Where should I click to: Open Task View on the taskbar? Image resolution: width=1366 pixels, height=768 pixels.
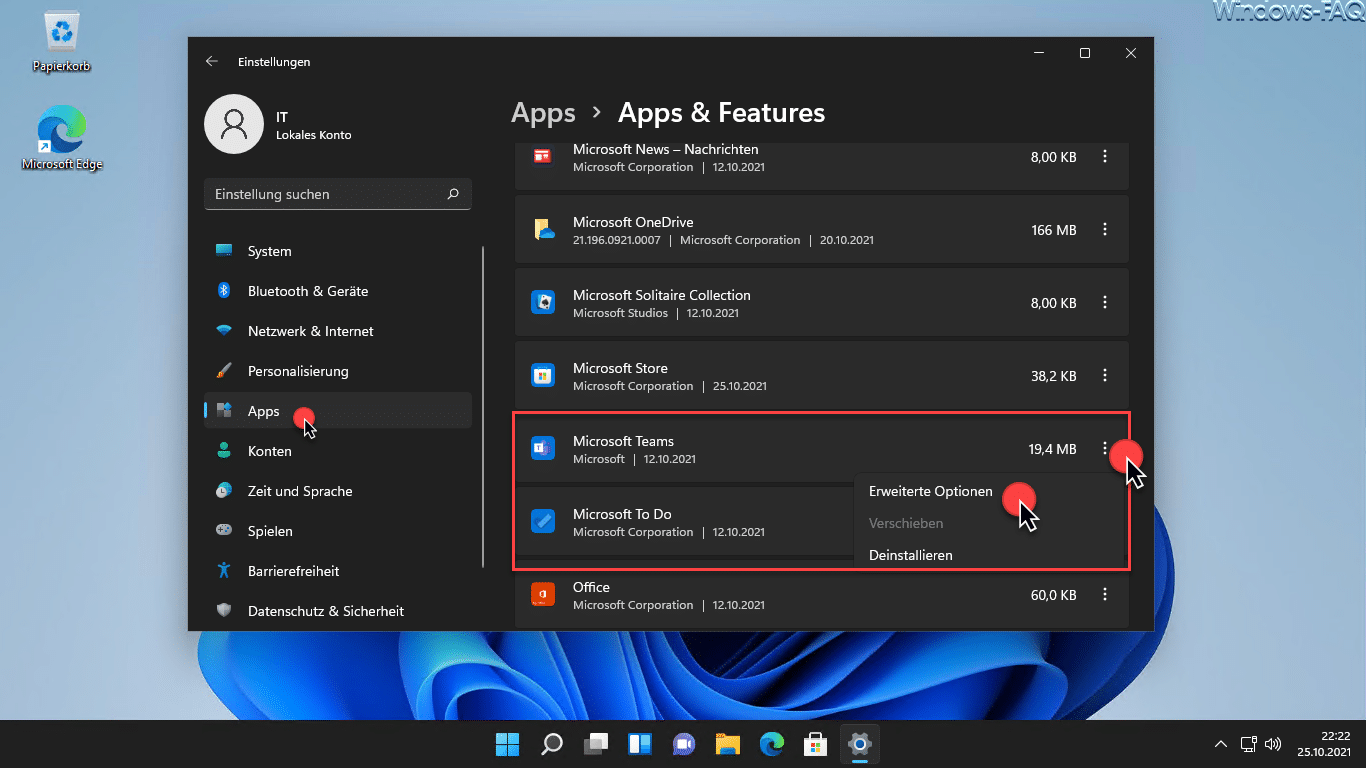tap(596, 744)
